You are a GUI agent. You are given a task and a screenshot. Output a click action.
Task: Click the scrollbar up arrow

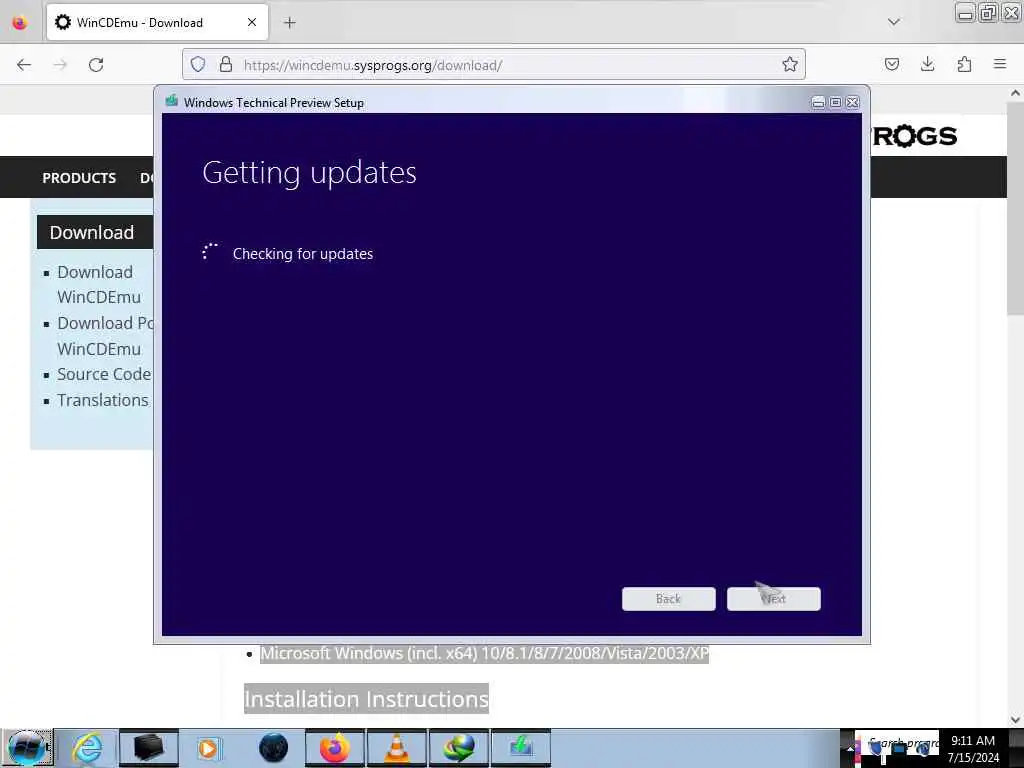(x=1016, y=93)
